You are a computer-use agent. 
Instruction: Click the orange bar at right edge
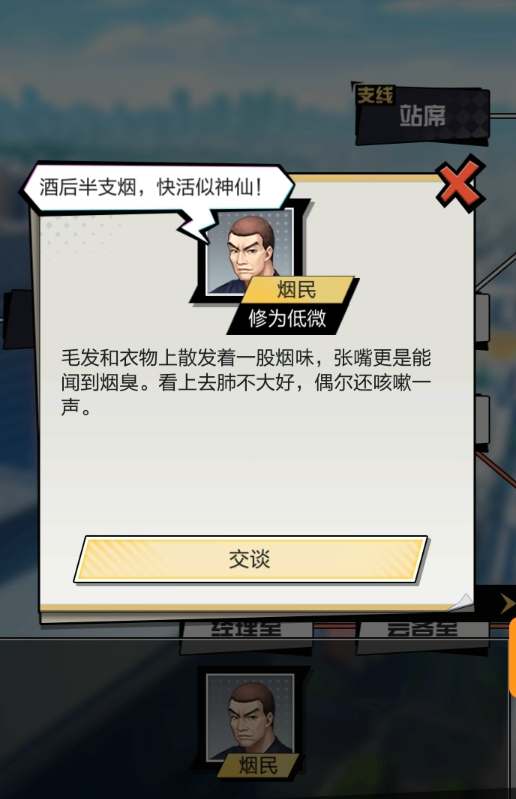click(512, 657)
